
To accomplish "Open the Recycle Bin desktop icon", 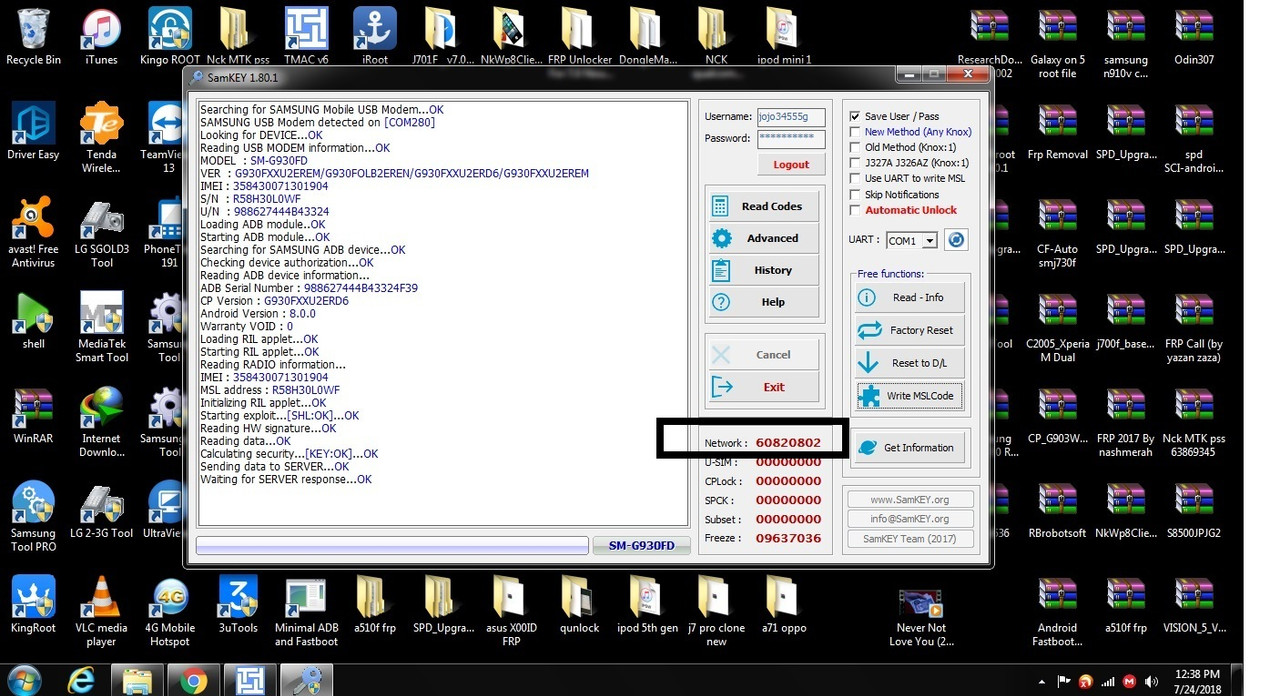I will point(33,37).
